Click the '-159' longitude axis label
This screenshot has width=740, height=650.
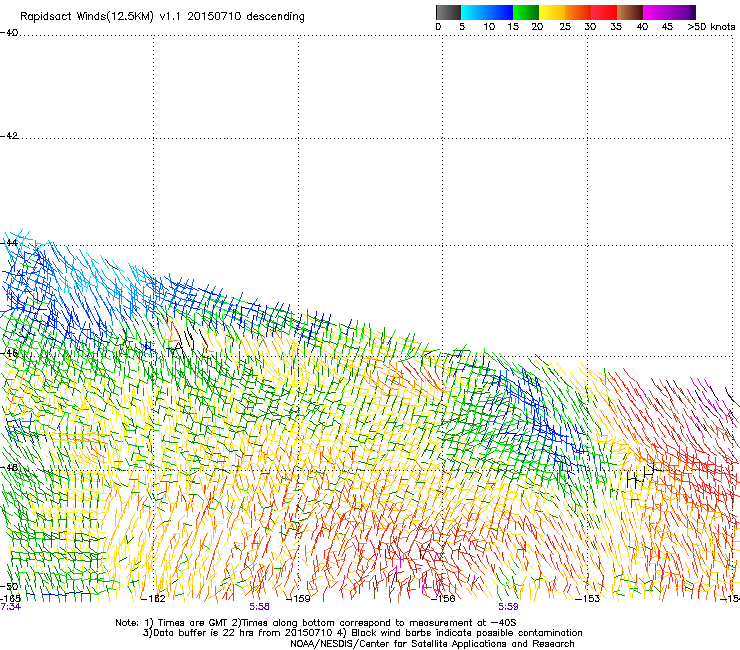298,599
